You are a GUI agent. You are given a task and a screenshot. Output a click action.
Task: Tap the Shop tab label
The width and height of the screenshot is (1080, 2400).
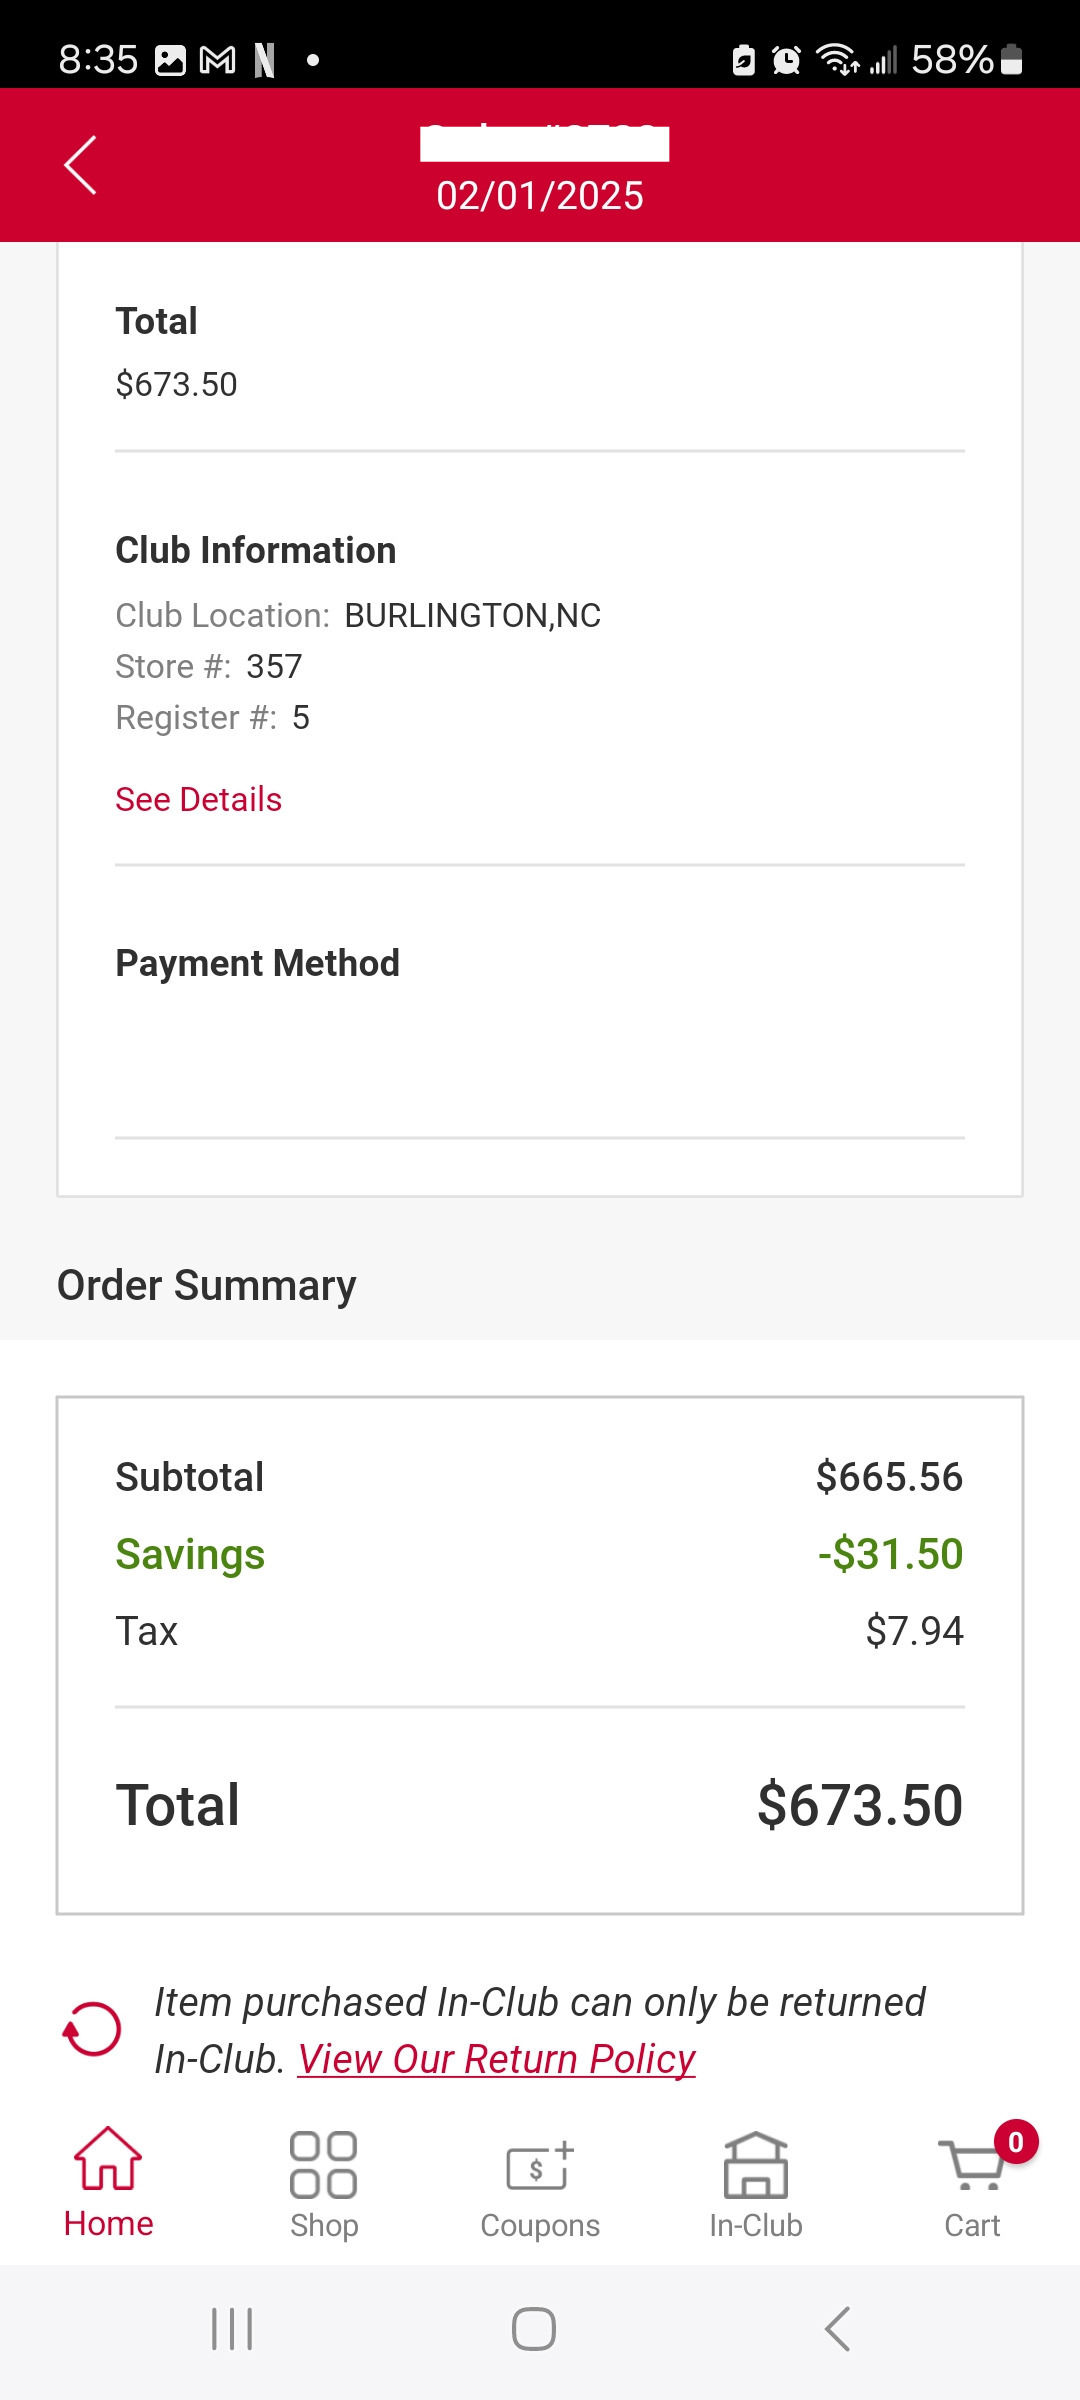point(324,2225)
